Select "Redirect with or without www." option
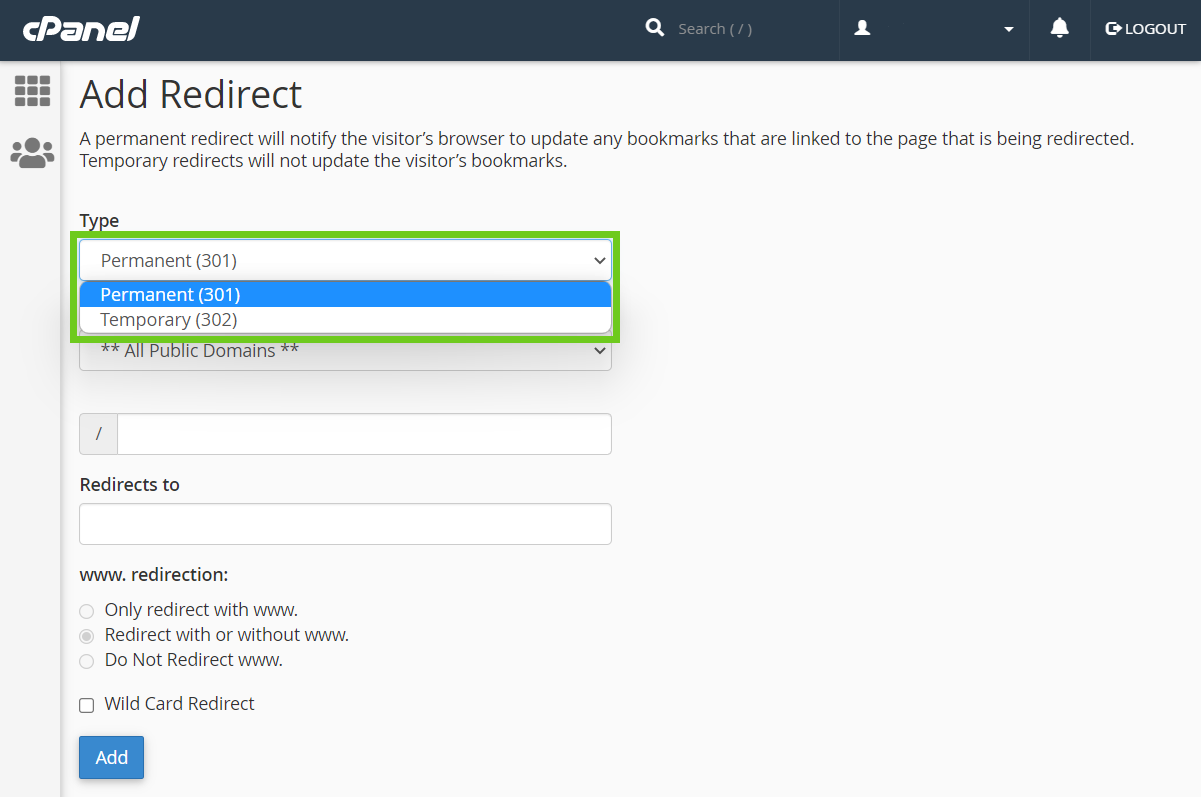The width and height of the screenshot is (1201, 797). coord(87,636)
